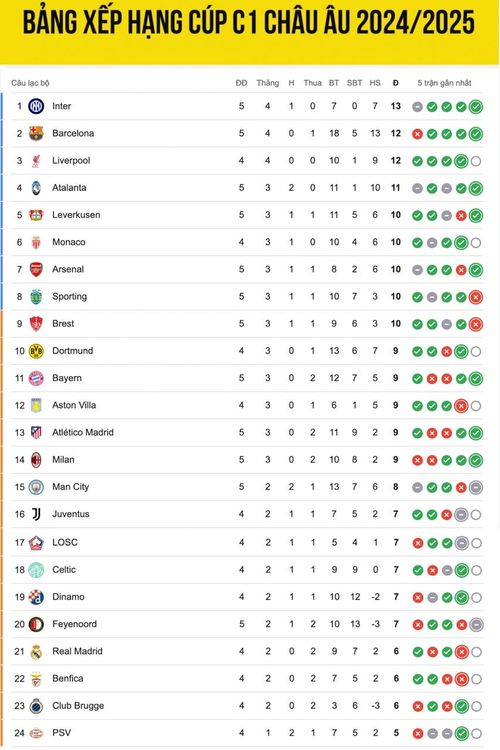Screen dimensions: 500x750
Task: Select the Feyenoord club logo
Action: pyautogui.click(x=36, y=624)
